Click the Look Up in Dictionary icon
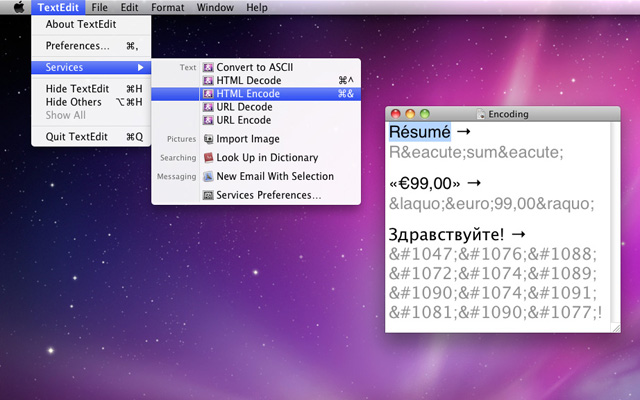 pos(208,158)
